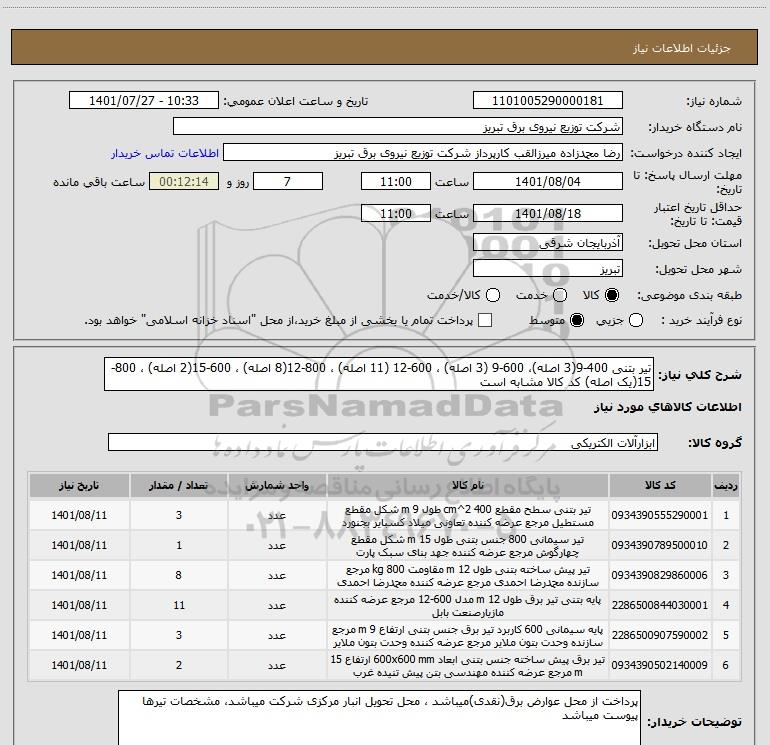This screenshot has width=770, height=745.
Task: Click the اطلاعات کالاهای مورد نیاز section title
Action: 667,408
